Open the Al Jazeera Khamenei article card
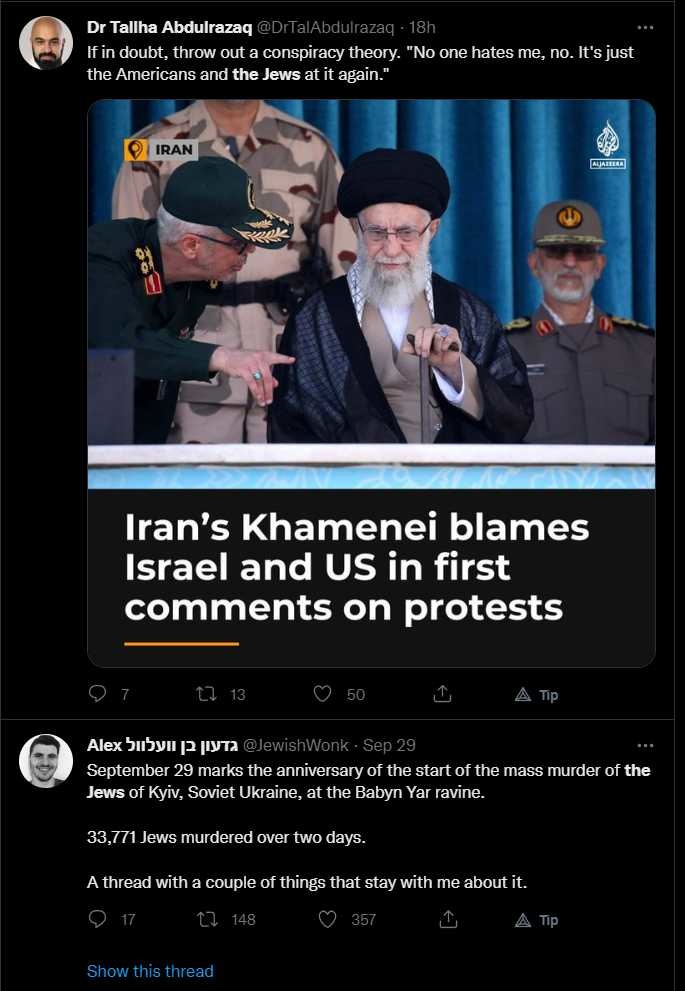Viewport: 685px width, 991px height. click(371, 383)
